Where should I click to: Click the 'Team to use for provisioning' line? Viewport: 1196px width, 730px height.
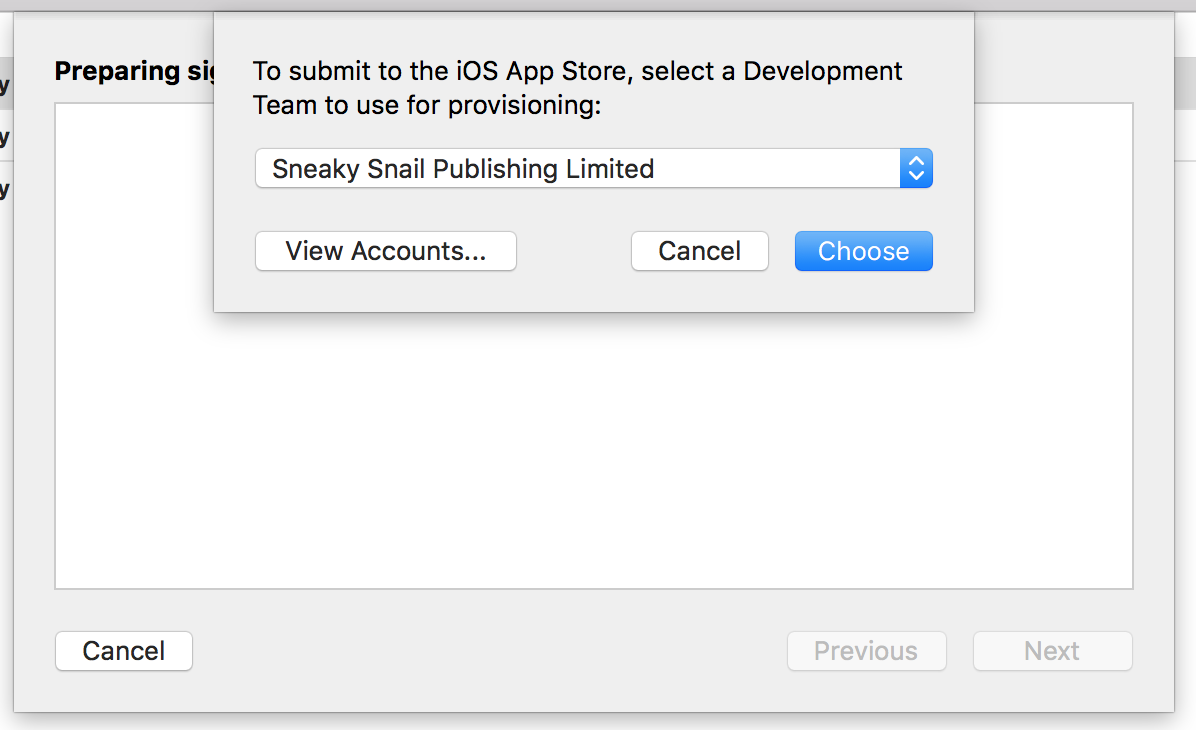click(x=427, y=105)
